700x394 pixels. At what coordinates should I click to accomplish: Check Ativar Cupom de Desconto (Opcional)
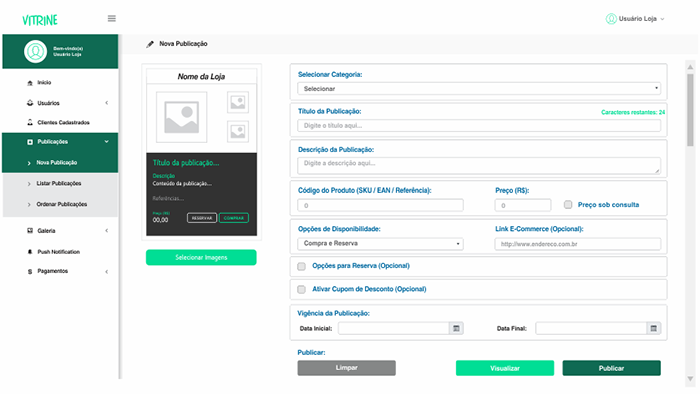tap(301, 290)
